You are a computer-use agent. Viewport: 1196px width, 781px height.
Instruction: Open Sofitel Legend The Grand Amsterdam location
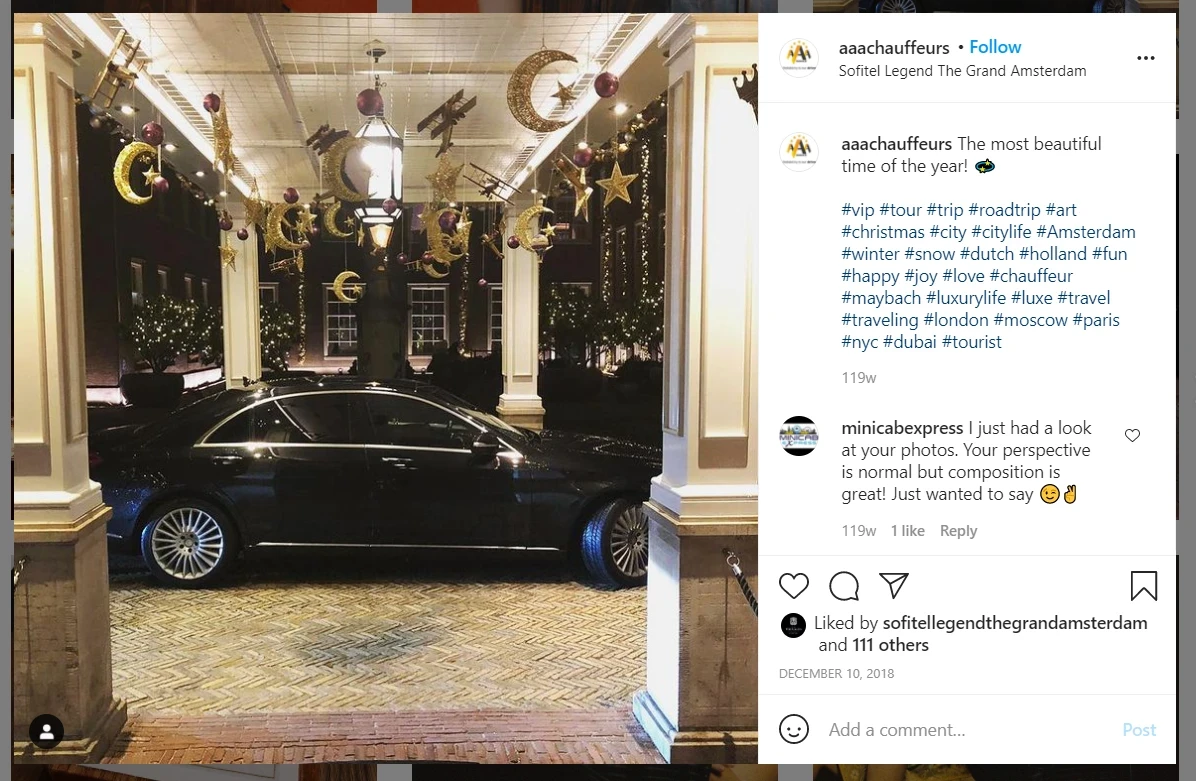point(962,71)
